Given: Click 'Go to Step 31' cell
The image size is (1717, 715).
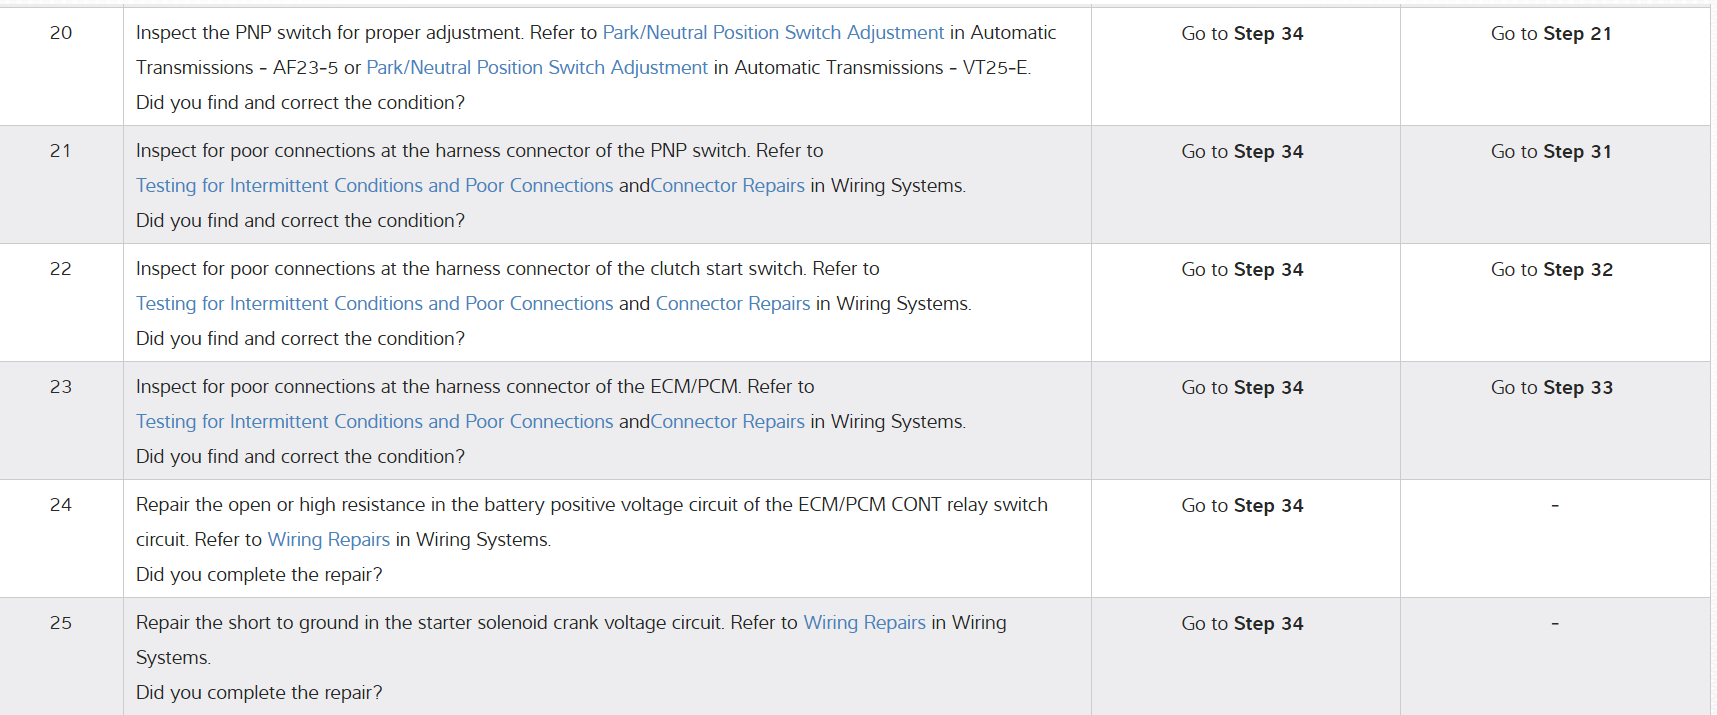Looking at the screenshot, I should tap(1551, 152).
